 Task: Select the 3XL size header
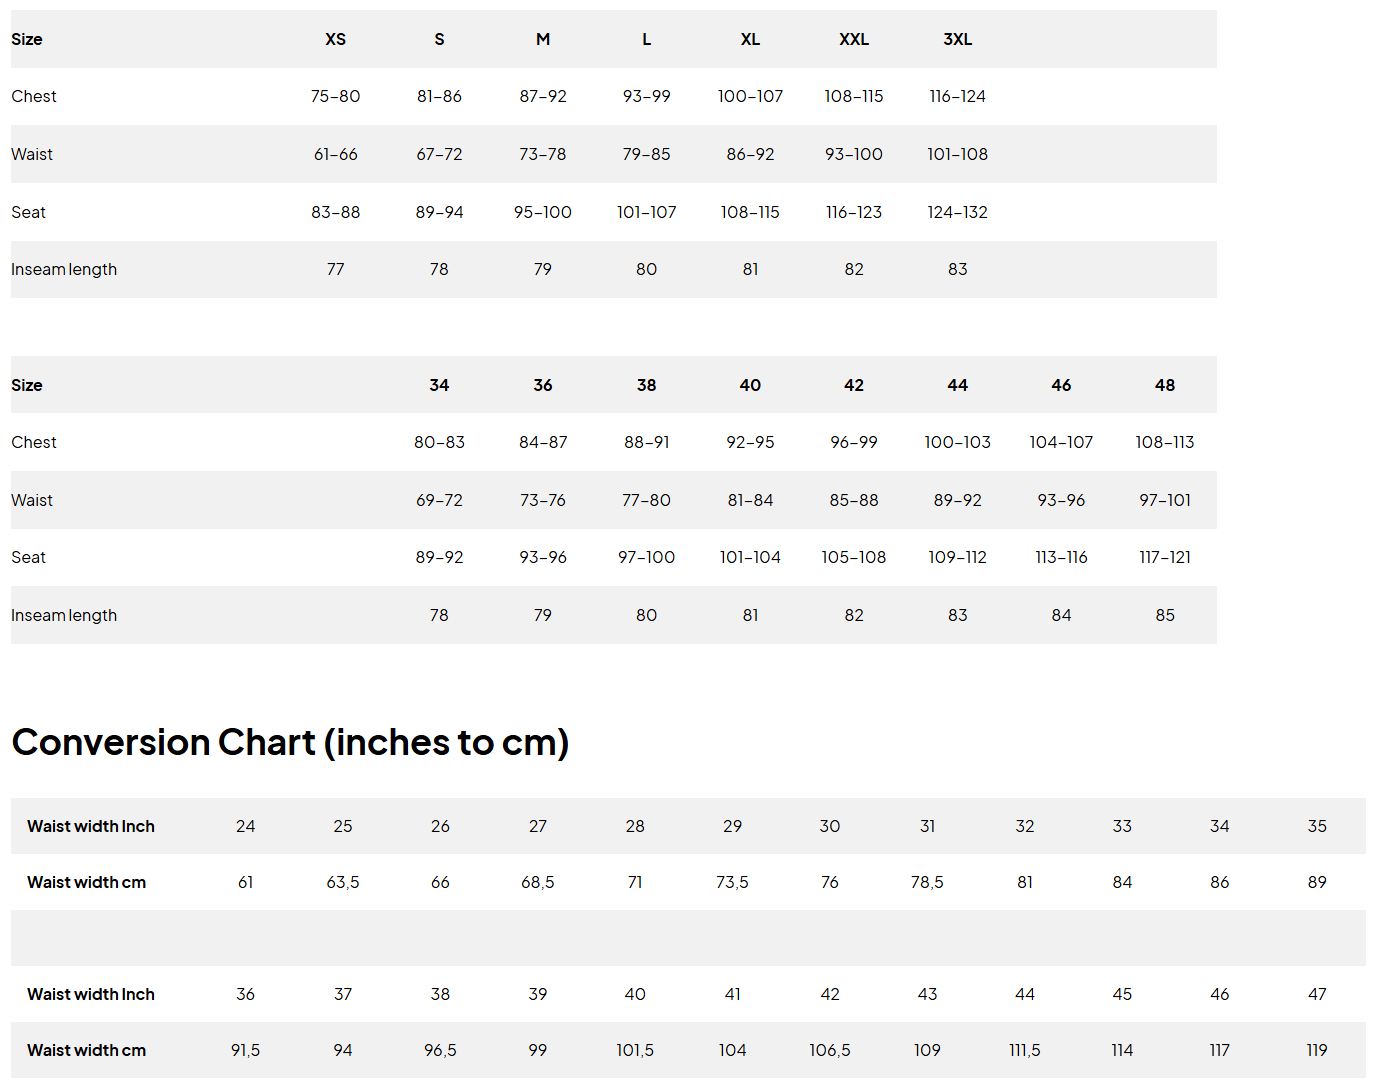[957, 39]
